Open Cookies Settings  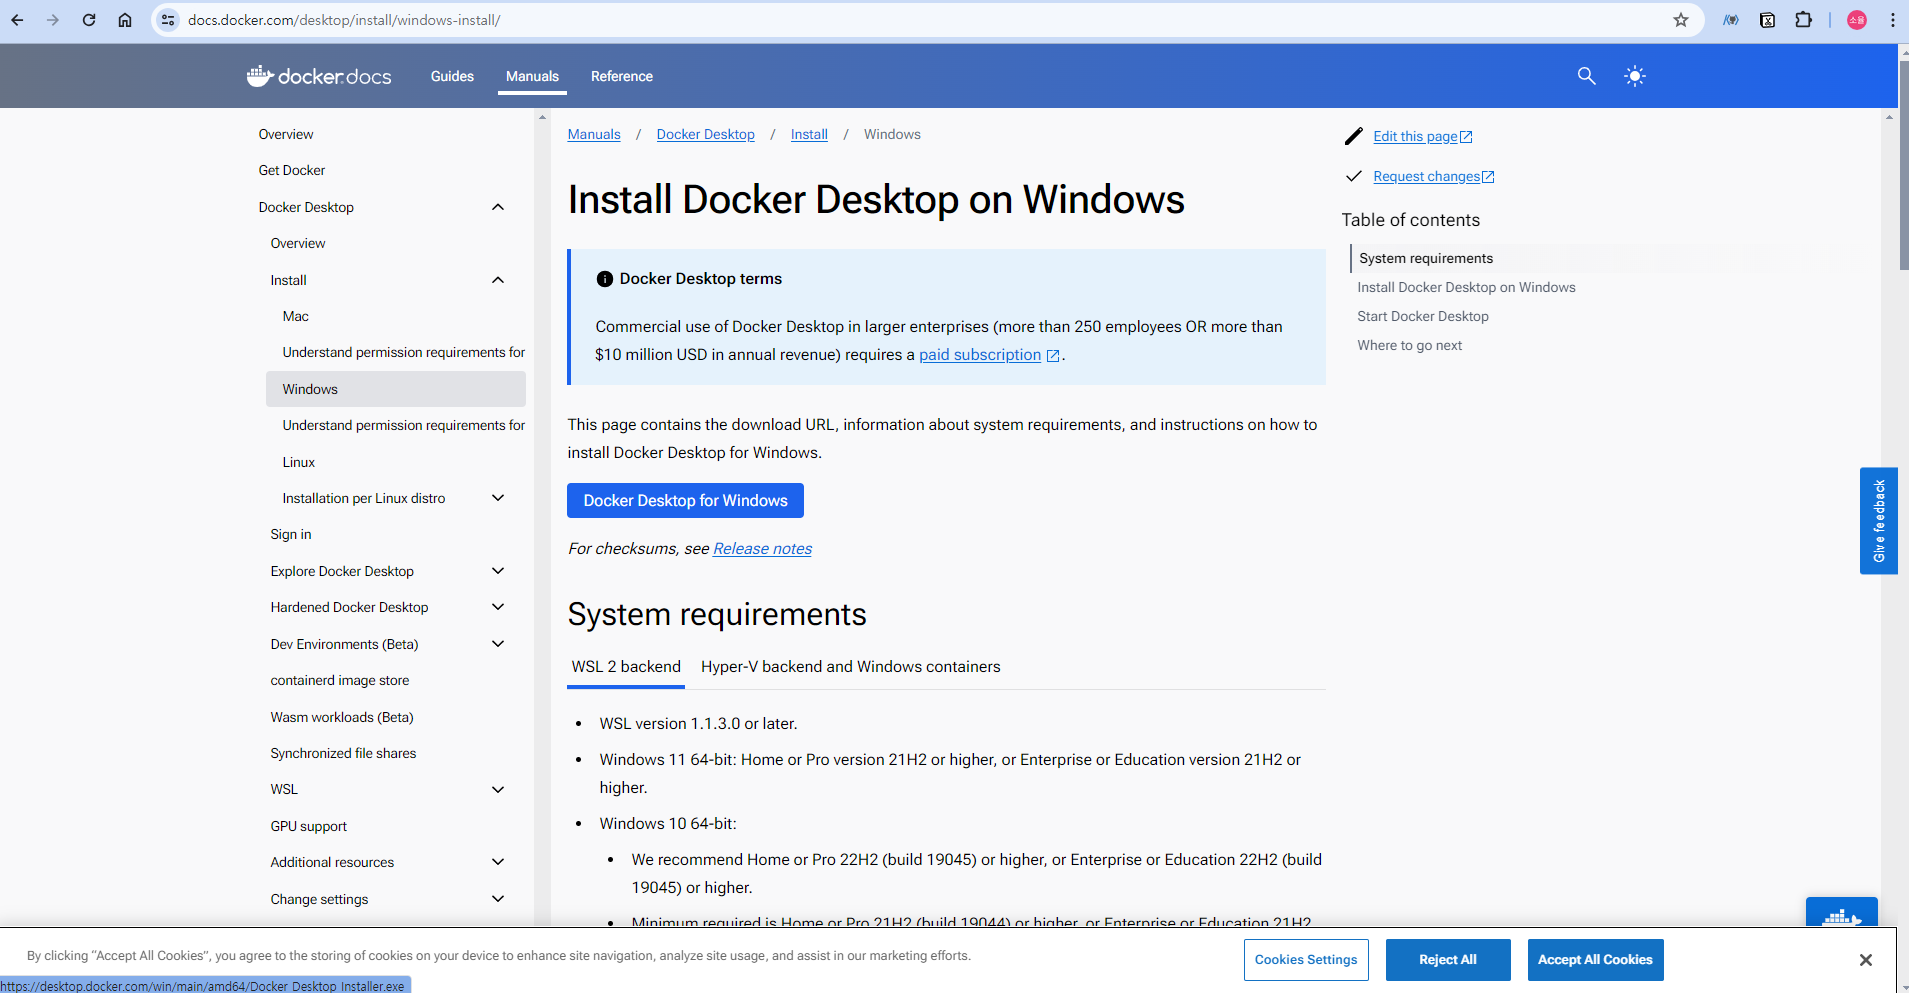point(1306,960)
